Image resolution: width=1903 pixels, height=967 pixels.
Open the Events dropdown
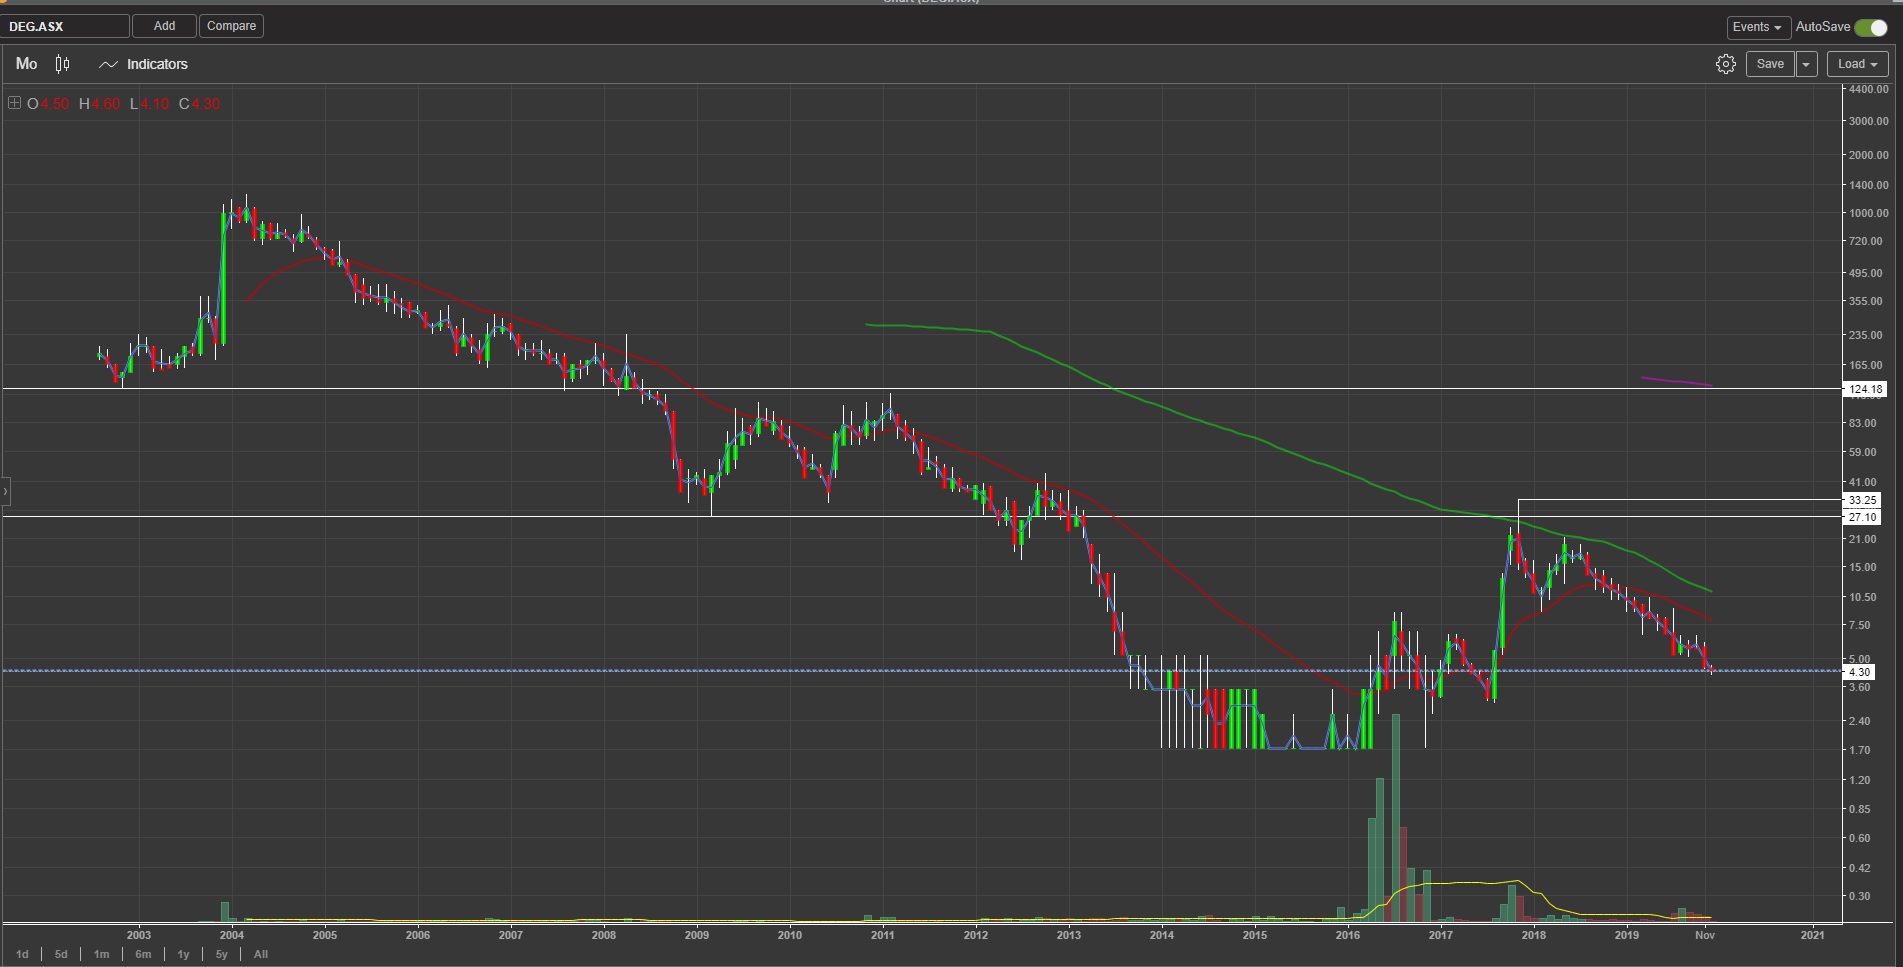(x=1757, y=27)
